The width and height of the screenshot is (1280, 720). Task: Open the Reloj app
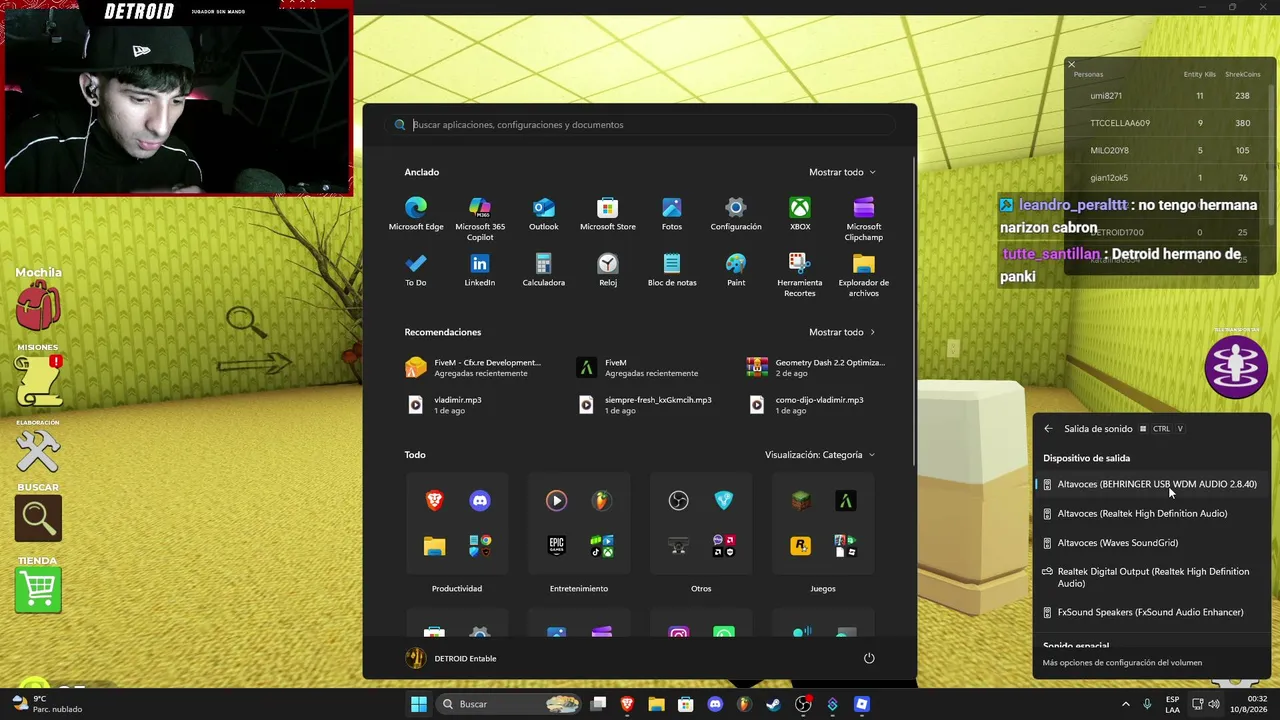[608, 270]
